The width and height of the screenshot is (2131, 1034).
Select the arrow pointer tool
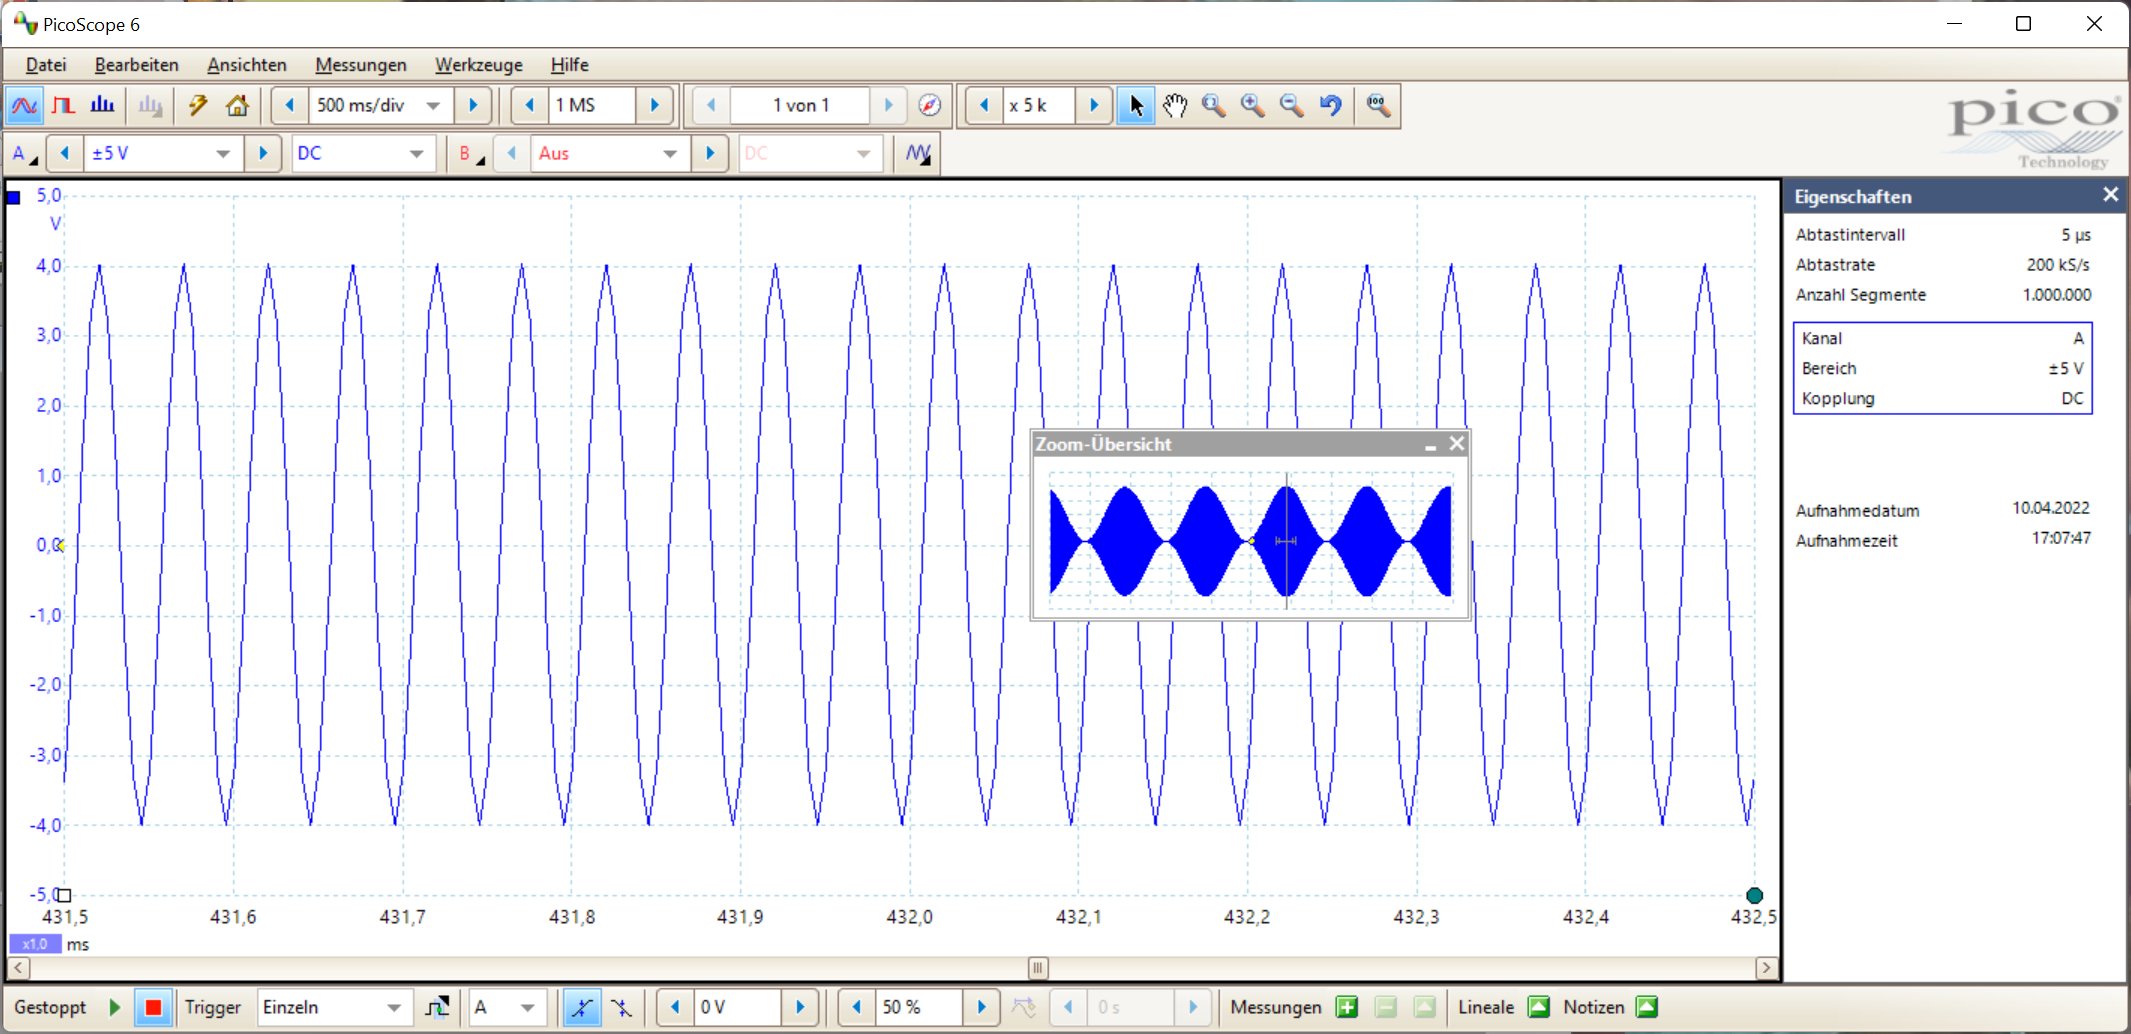(1136, 105)
